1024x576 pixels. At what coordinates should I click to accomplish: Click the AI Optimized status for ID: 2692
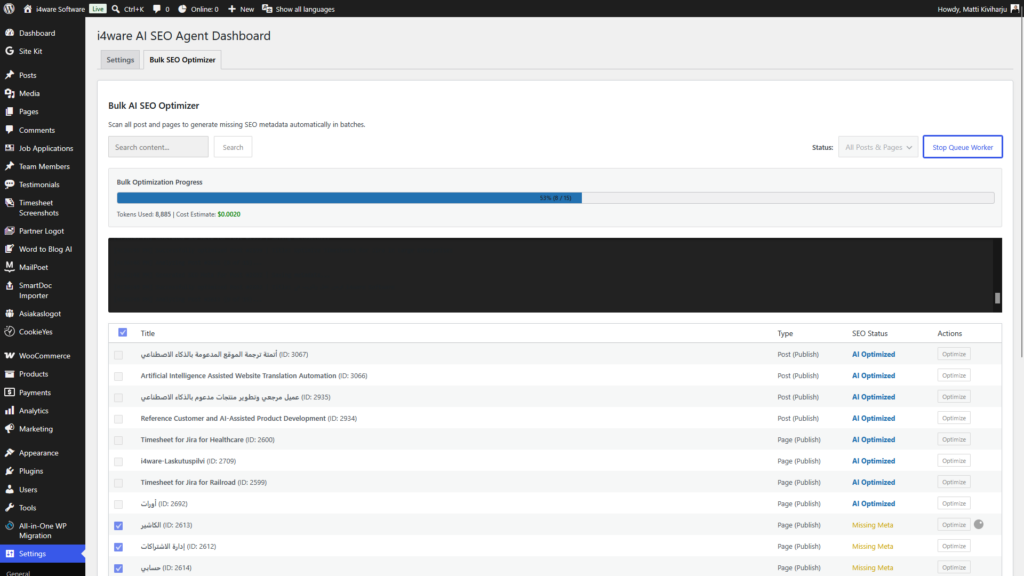click(x=873, y=504)
